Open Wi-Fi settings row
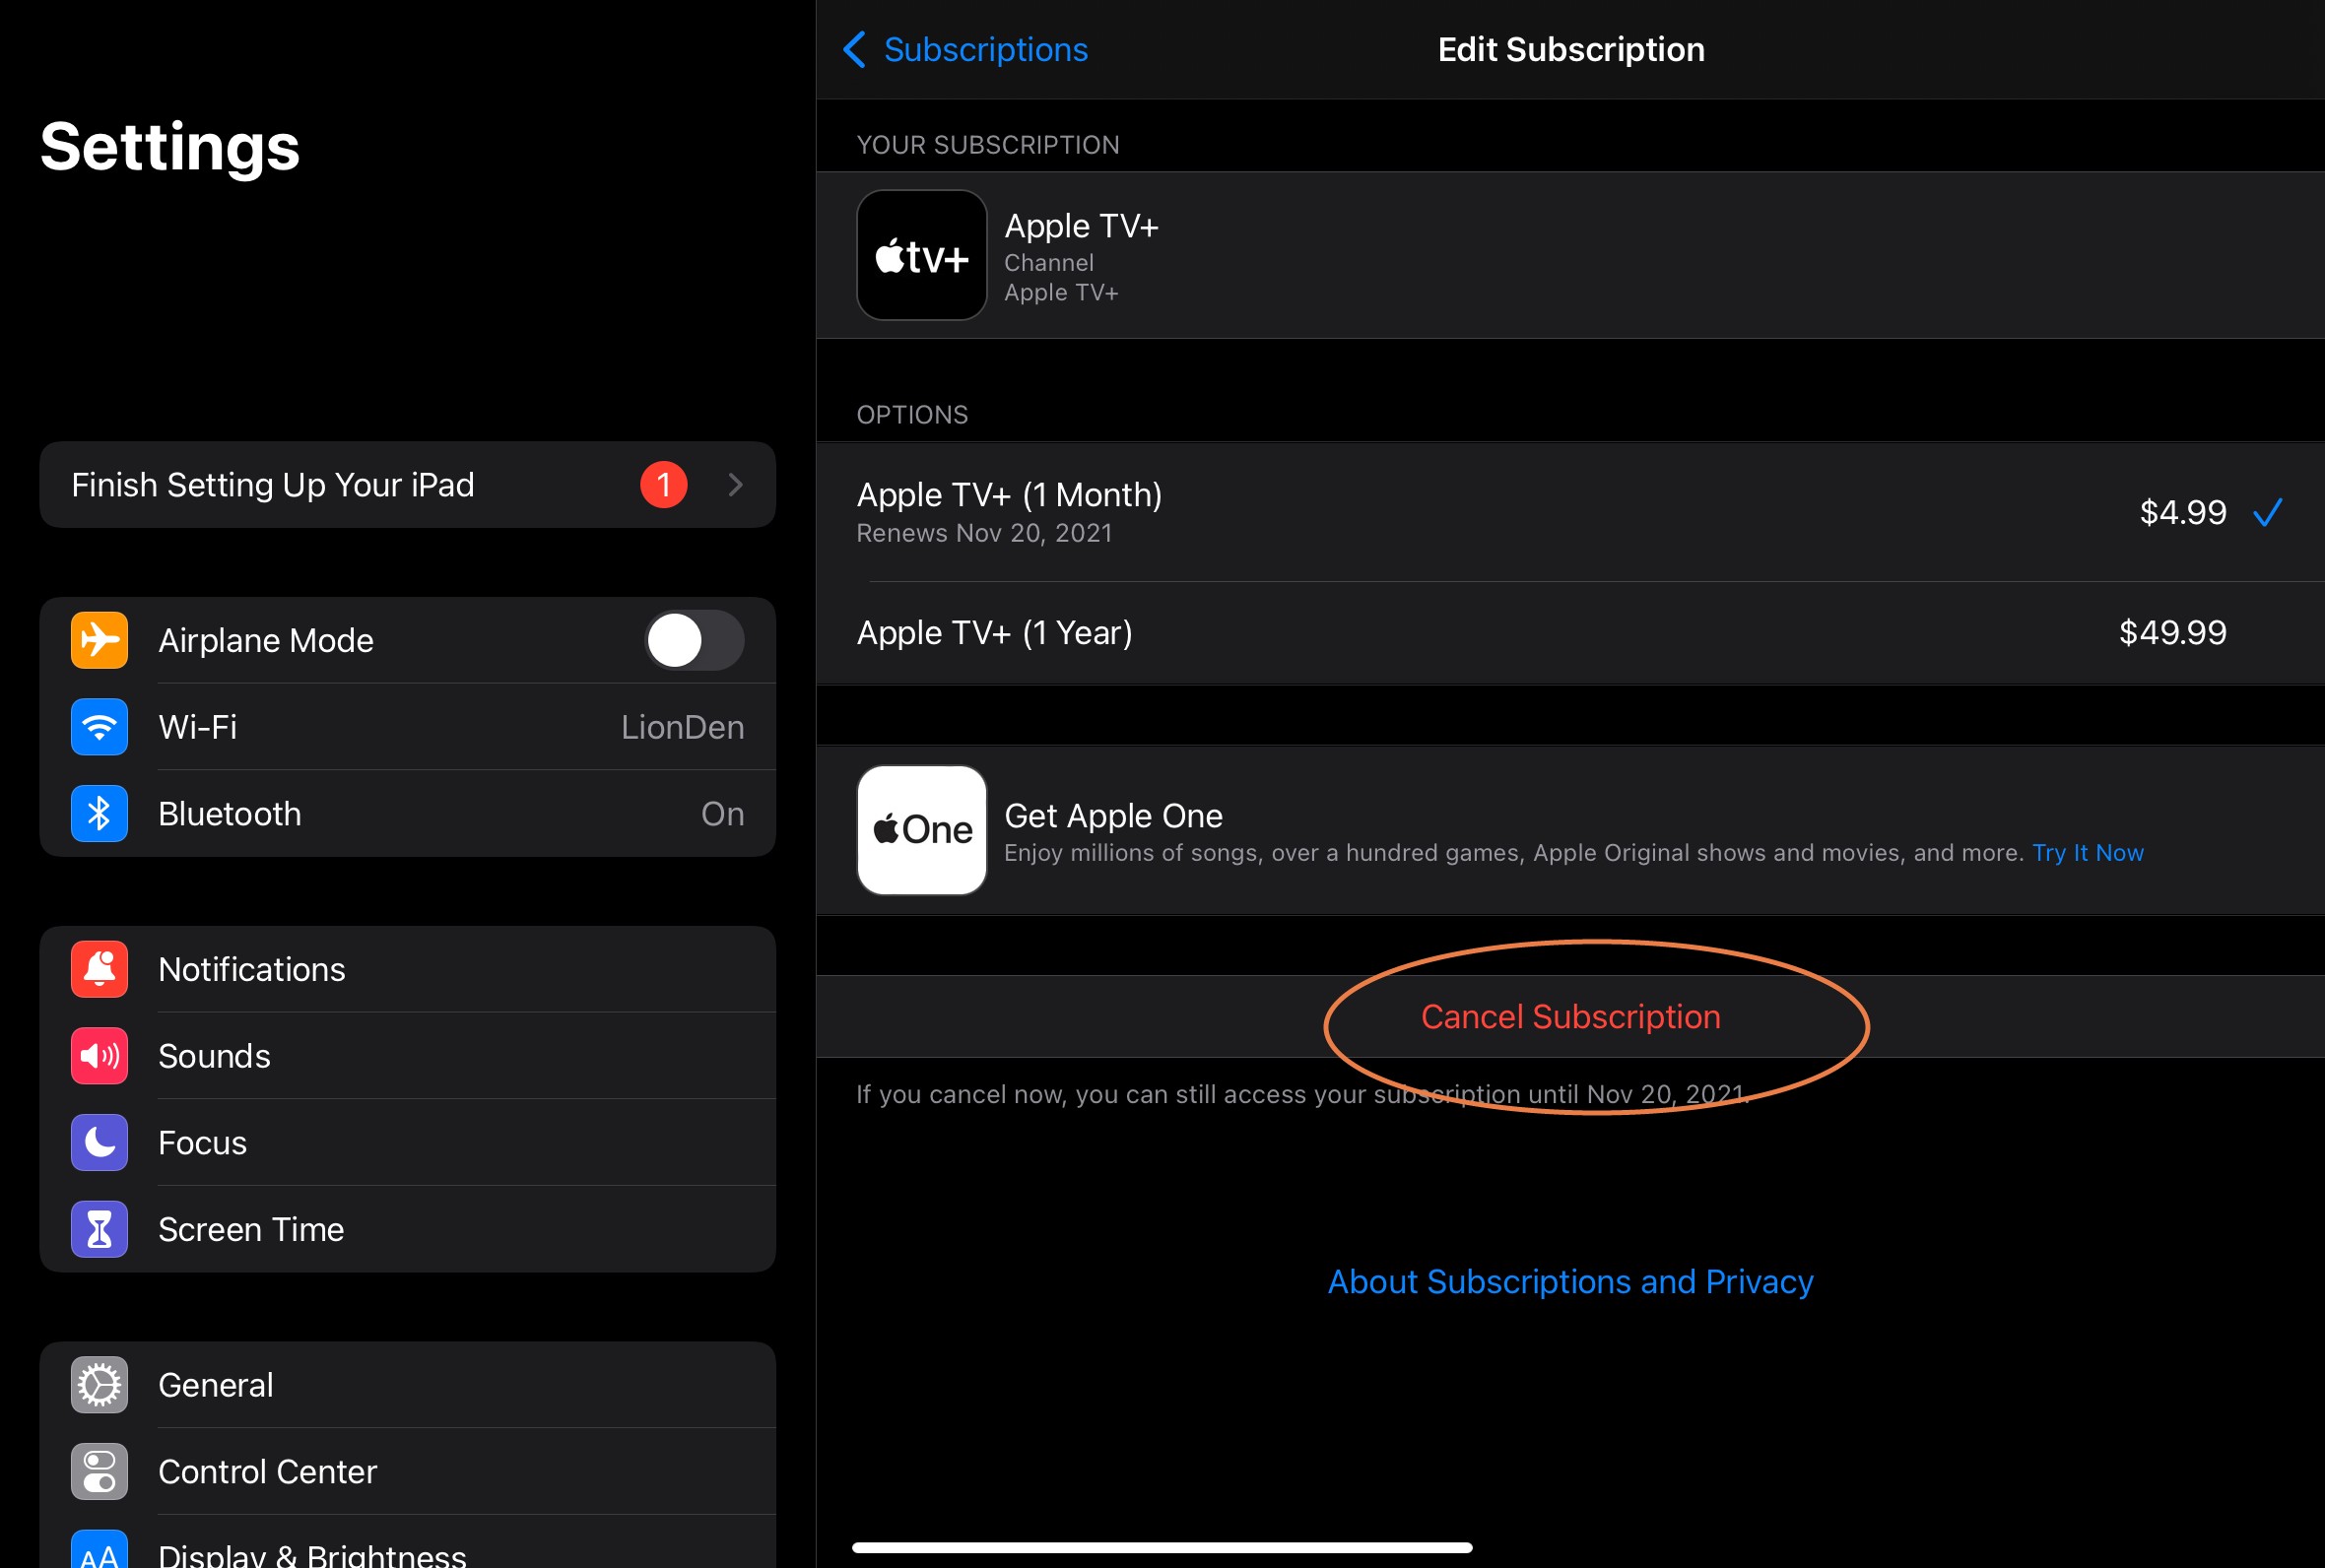This screenshot has width=2325, height=1568. pyautogui.click(x=408, y=727)
